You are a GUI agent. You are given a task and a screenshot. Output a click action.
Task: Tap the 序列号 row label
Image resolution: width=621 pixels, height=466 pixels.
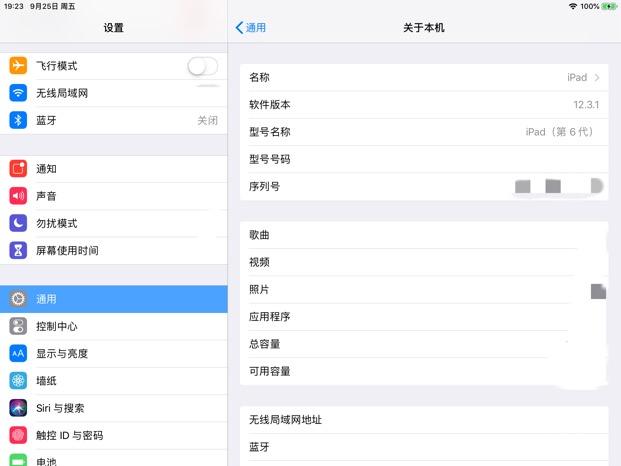265,186
